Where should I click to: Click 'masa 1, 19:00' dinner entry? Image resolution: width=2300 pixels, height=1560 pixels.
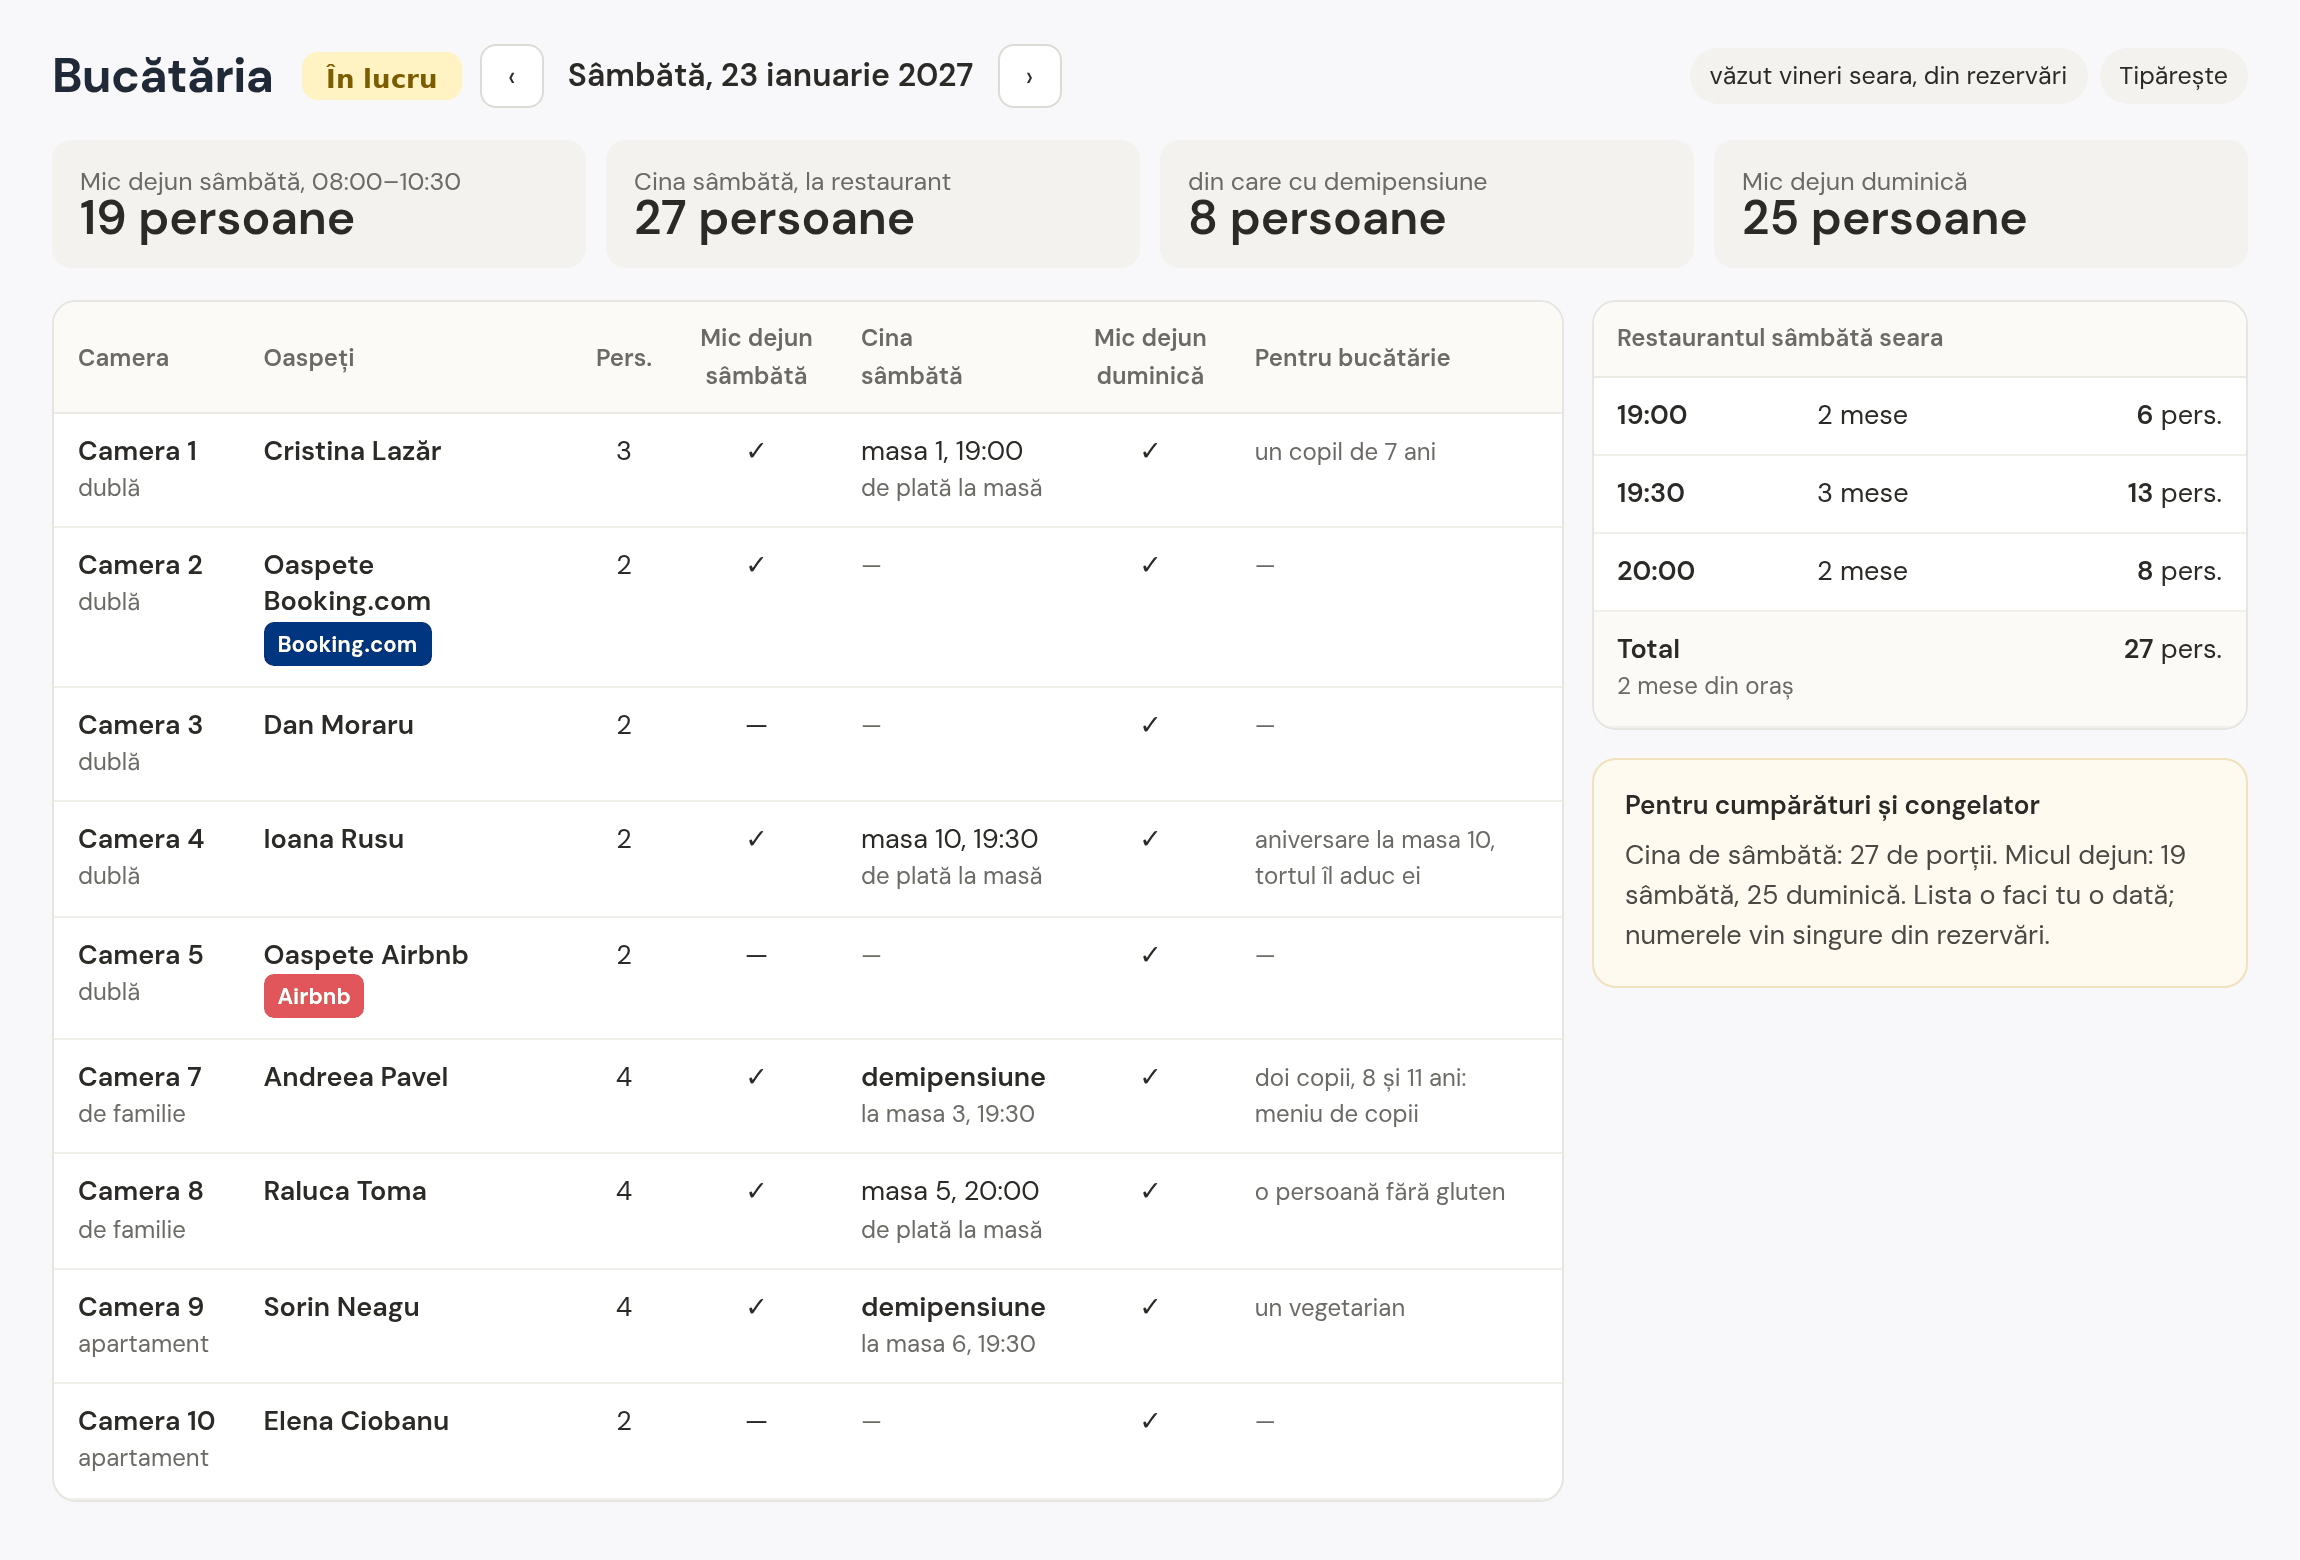pos(942,451)
